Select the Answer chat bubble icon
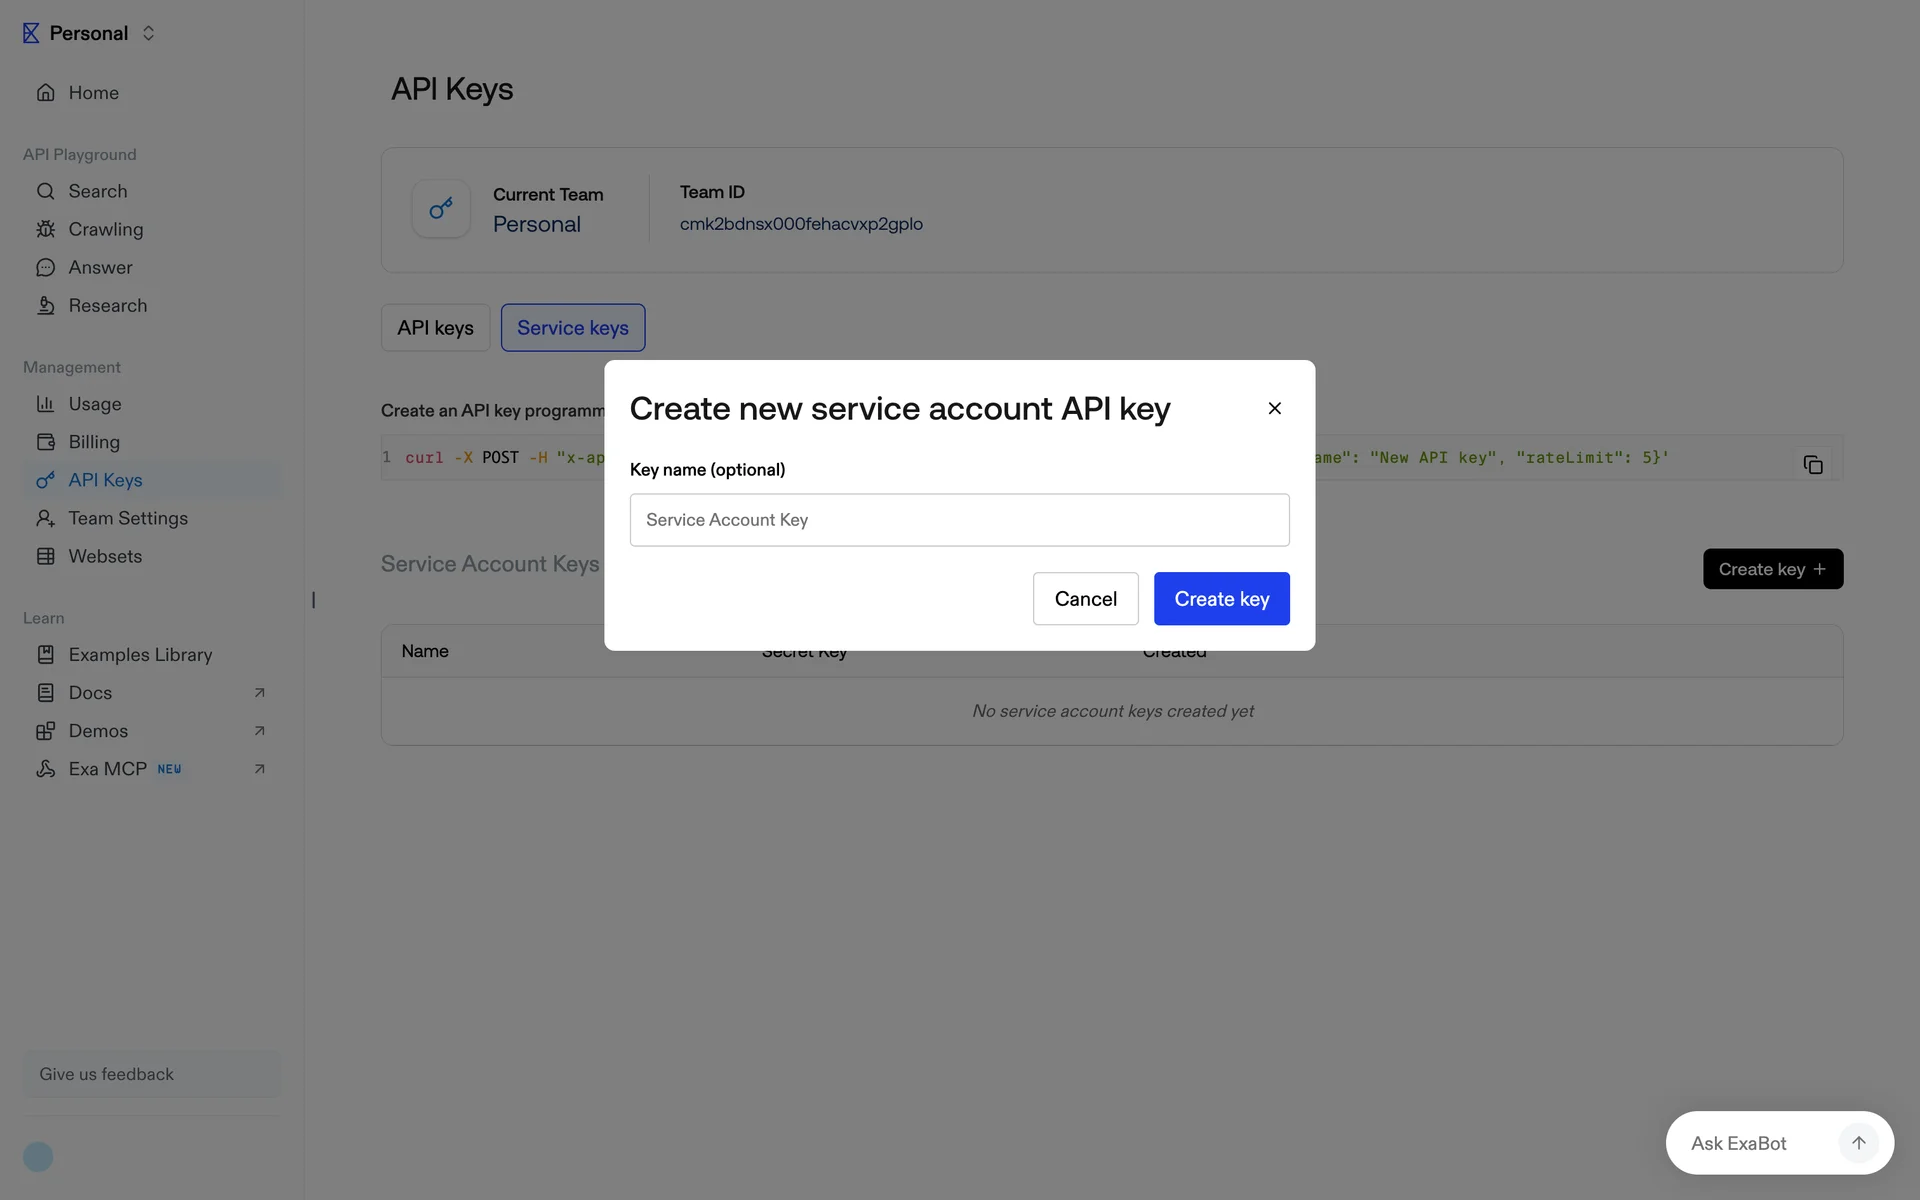 pos(46,268)
